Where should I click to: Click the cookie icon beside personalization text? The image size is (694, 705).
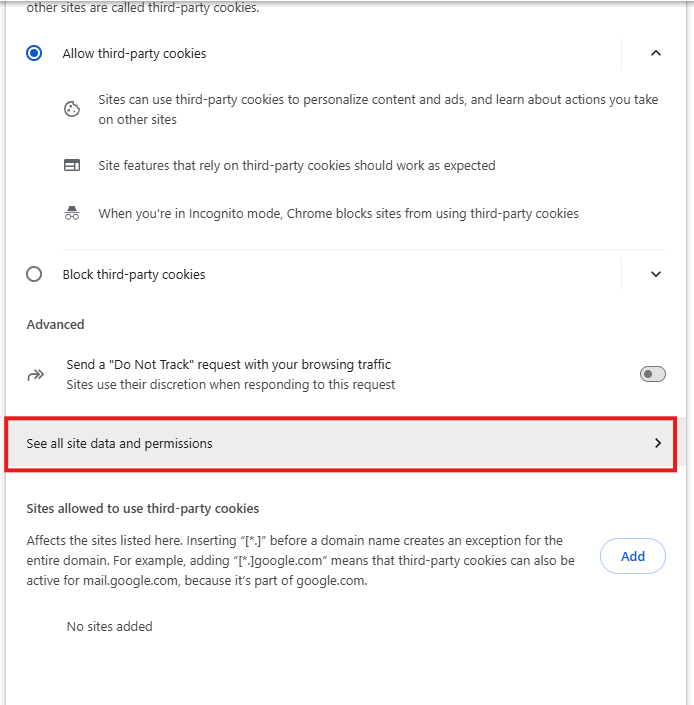pos(72,110)
